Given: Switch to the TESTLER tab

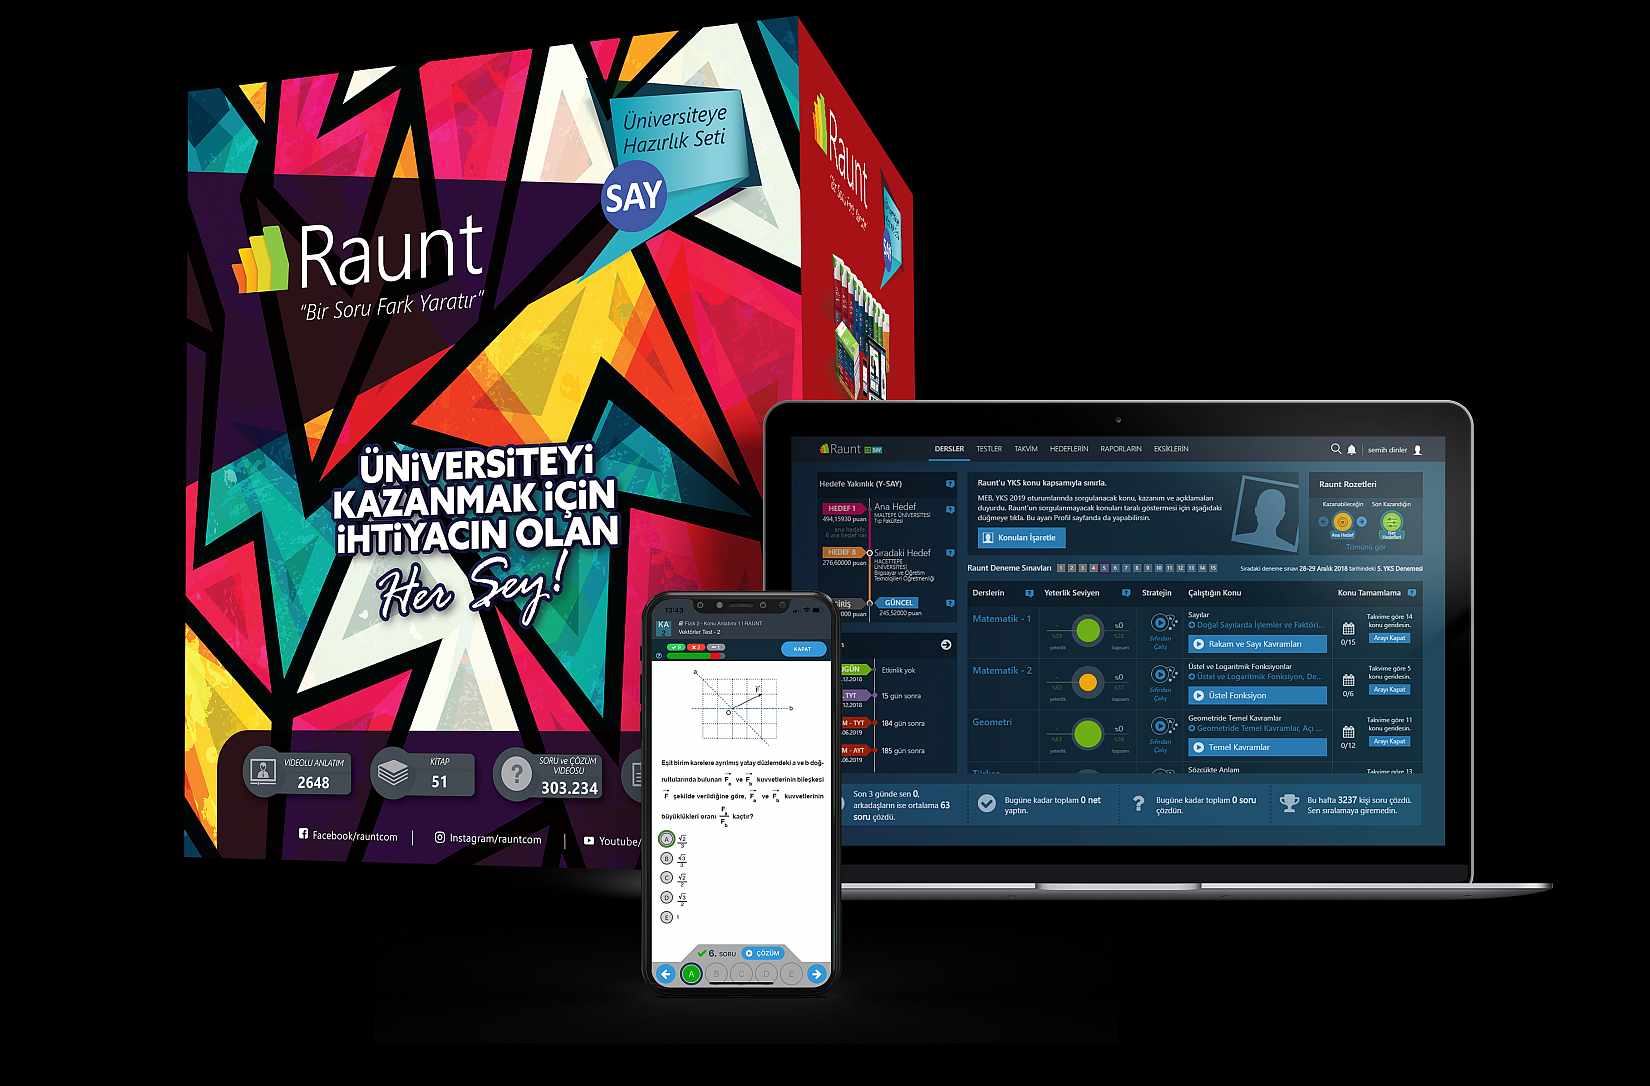Looking at the screenshot, I should tap(989, 449).
